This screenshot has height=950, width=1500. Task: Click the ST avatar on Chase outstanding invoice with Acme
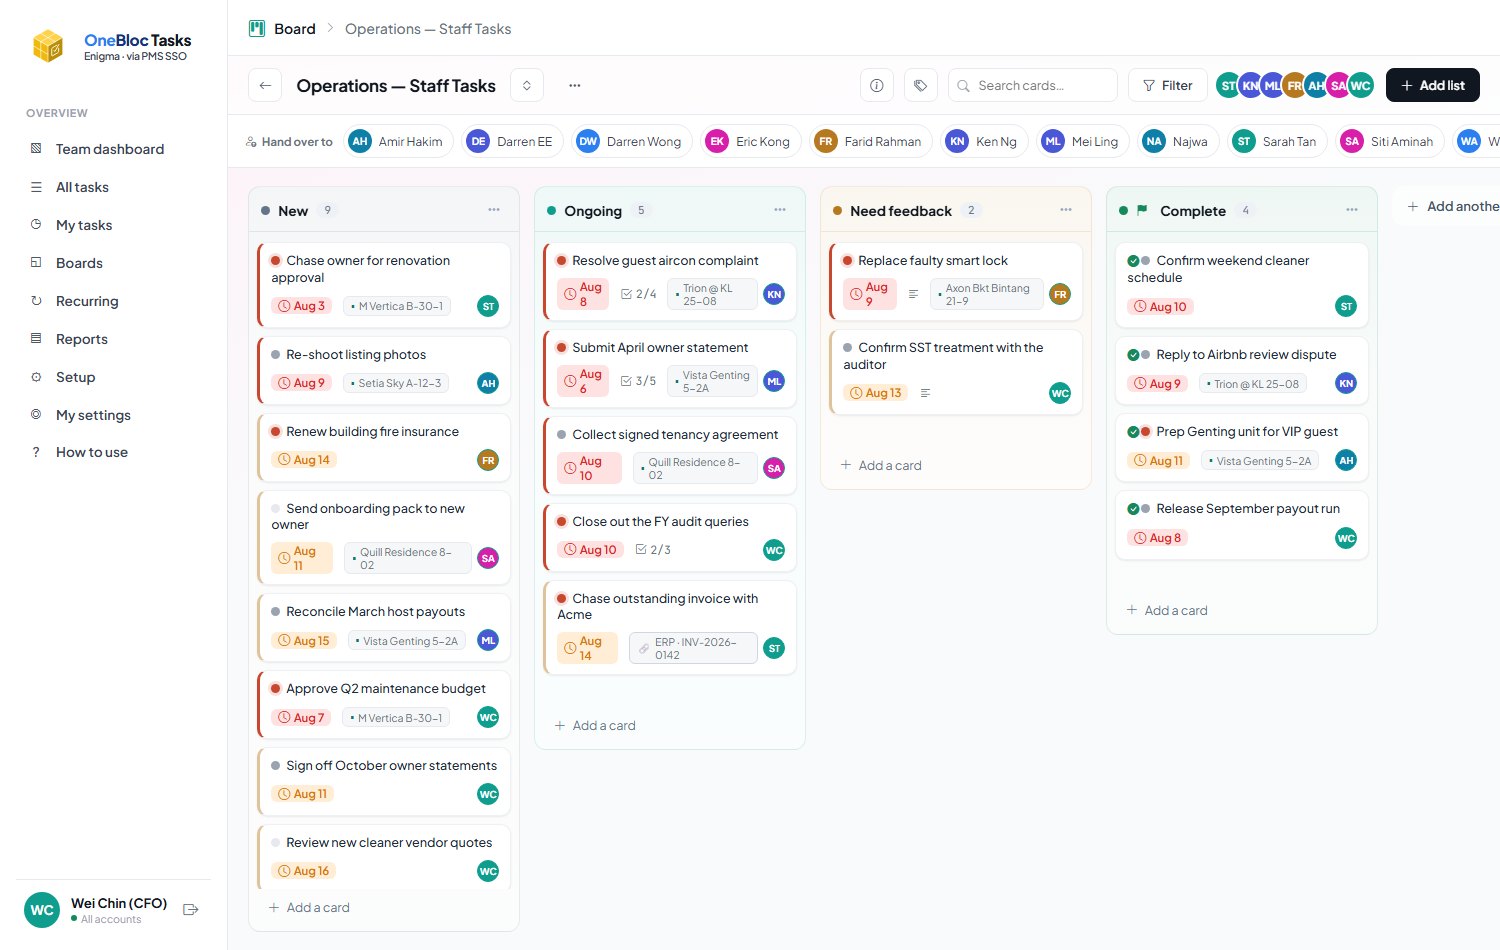(774, 648)
